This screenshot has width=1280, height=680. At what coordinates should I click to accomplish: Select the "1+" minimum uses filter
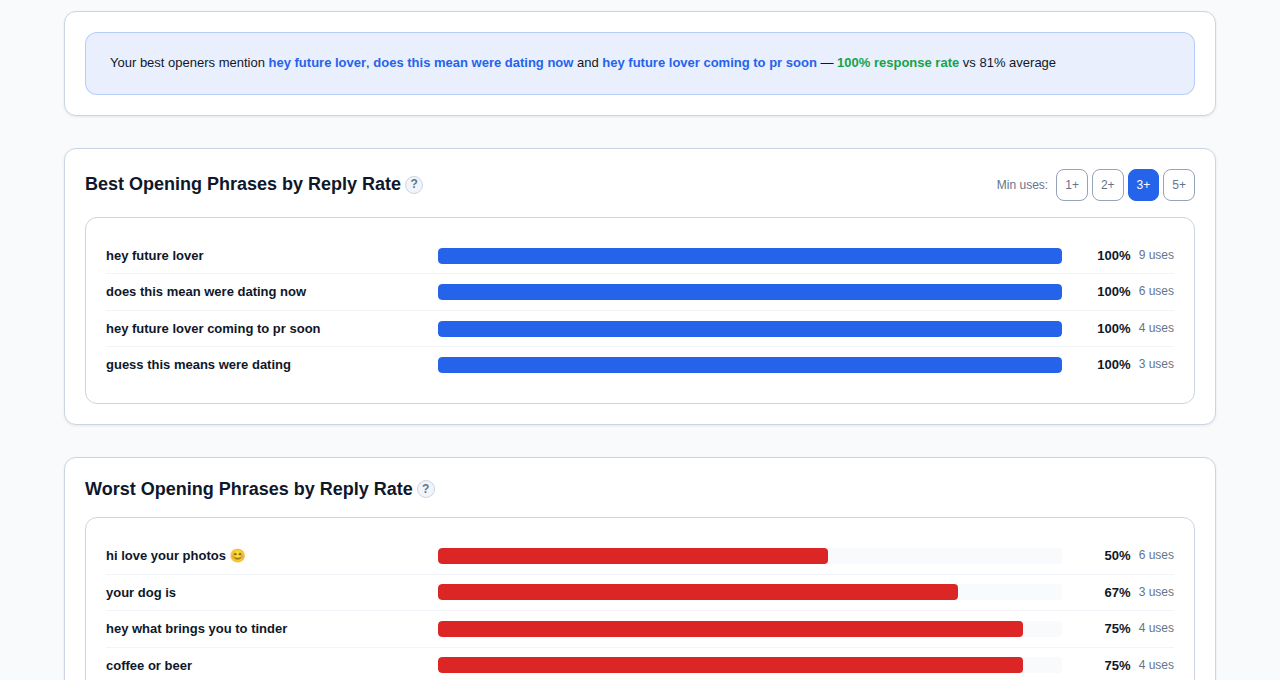pyautogui.click(x=1071, y=185)
